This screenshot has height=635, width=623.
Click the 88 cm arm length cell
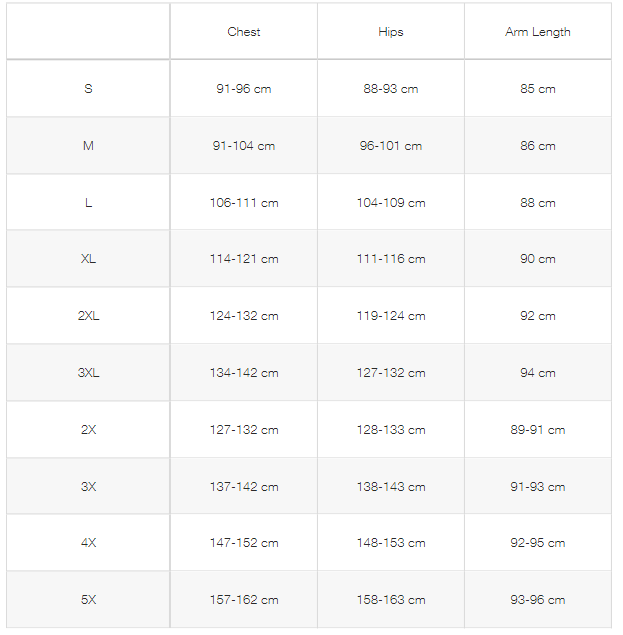538,203
